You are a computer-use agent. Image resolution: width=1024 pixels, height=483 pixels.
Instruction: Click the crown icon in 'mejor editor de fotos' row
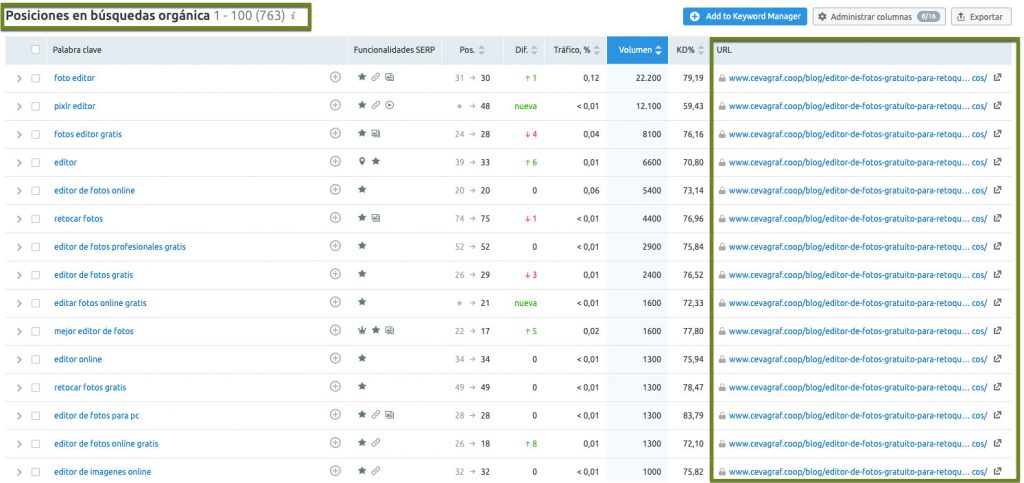(x=362, y=331)
